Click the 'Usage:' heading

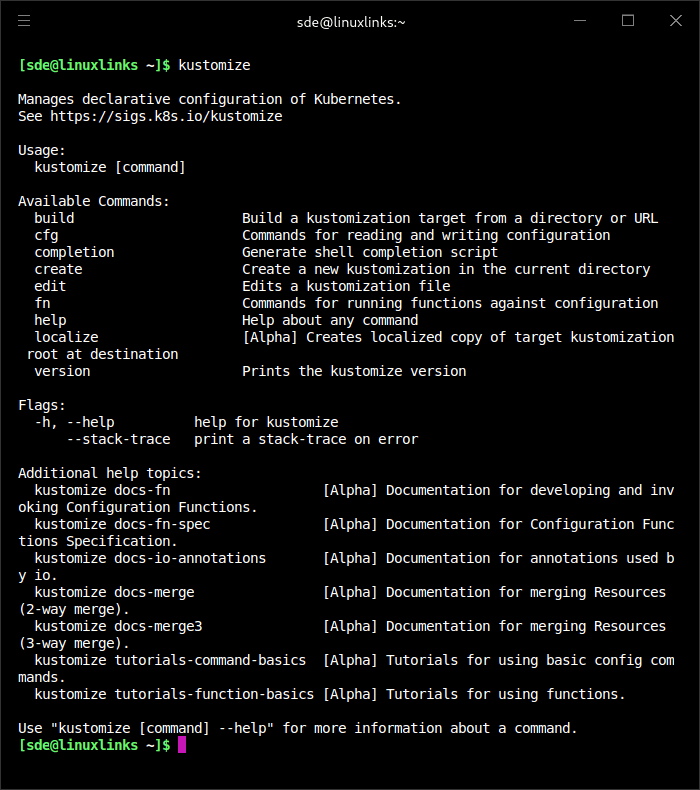pos(42,151)
